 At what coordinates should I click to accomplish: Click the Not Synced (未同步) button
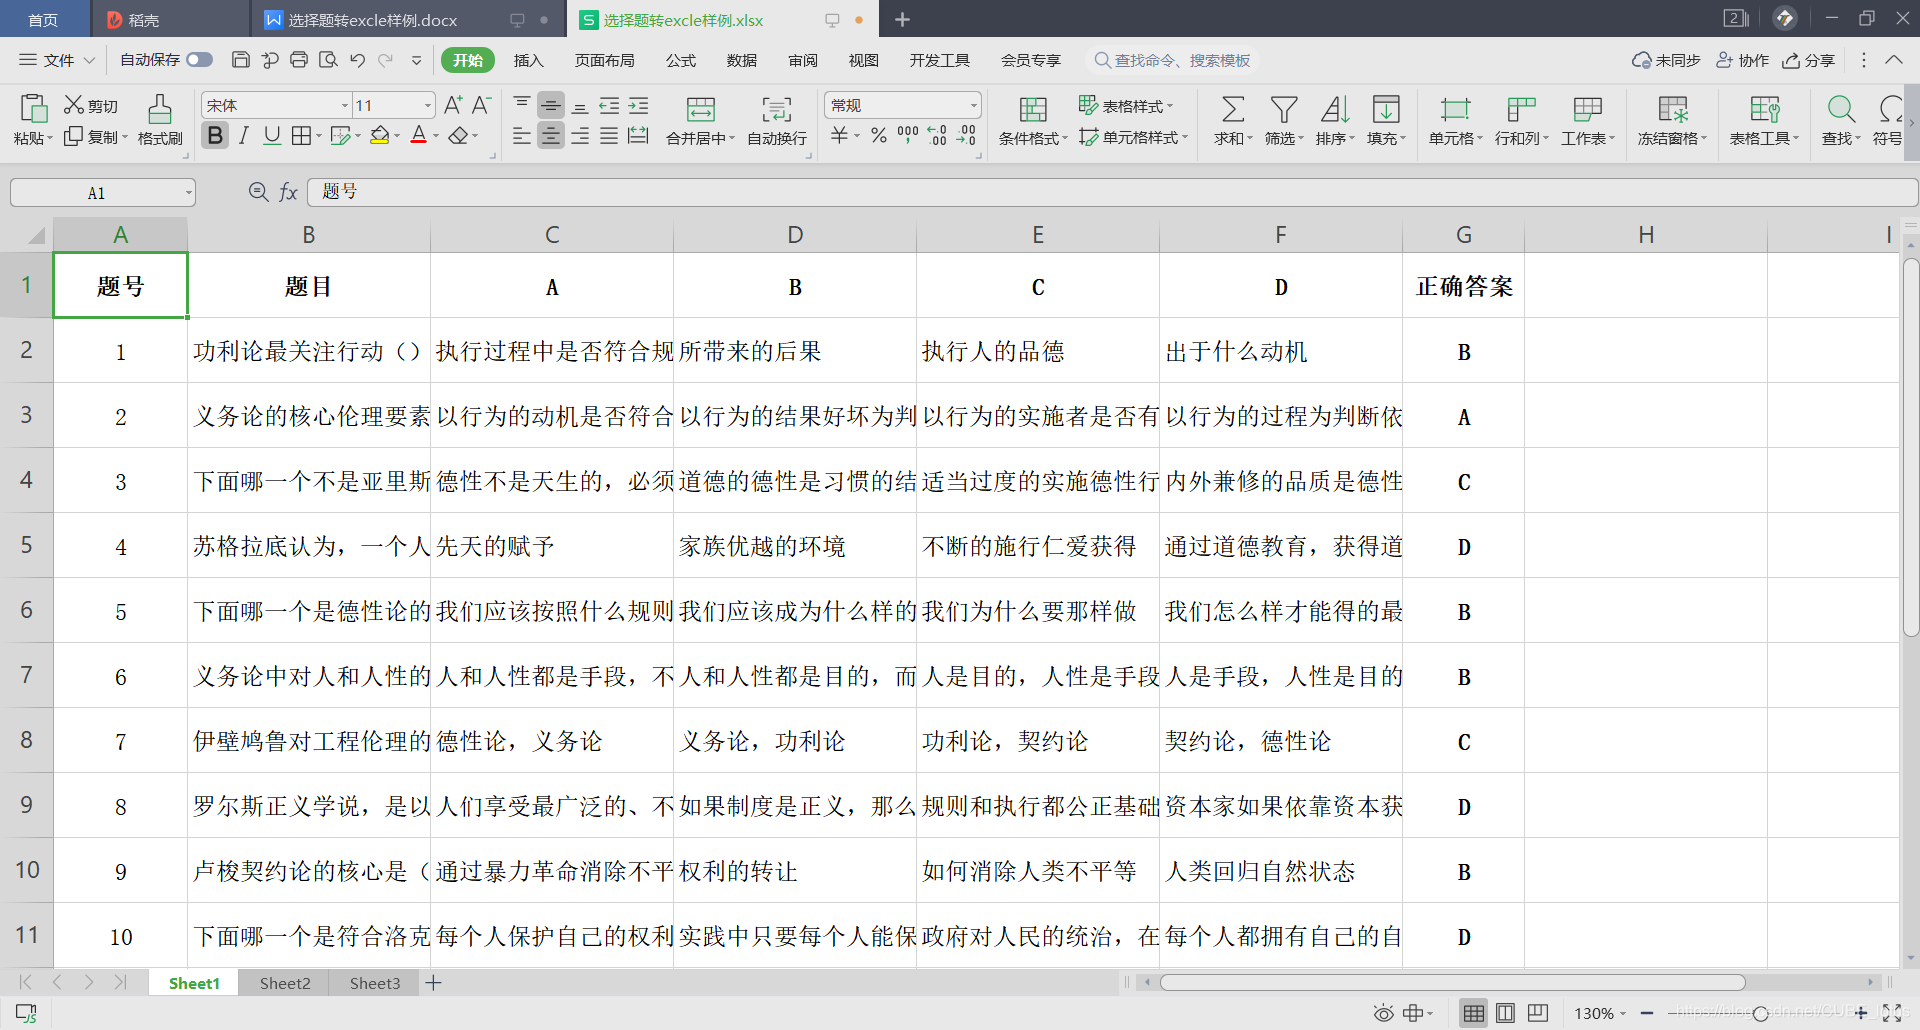[x=1666, y=60]
